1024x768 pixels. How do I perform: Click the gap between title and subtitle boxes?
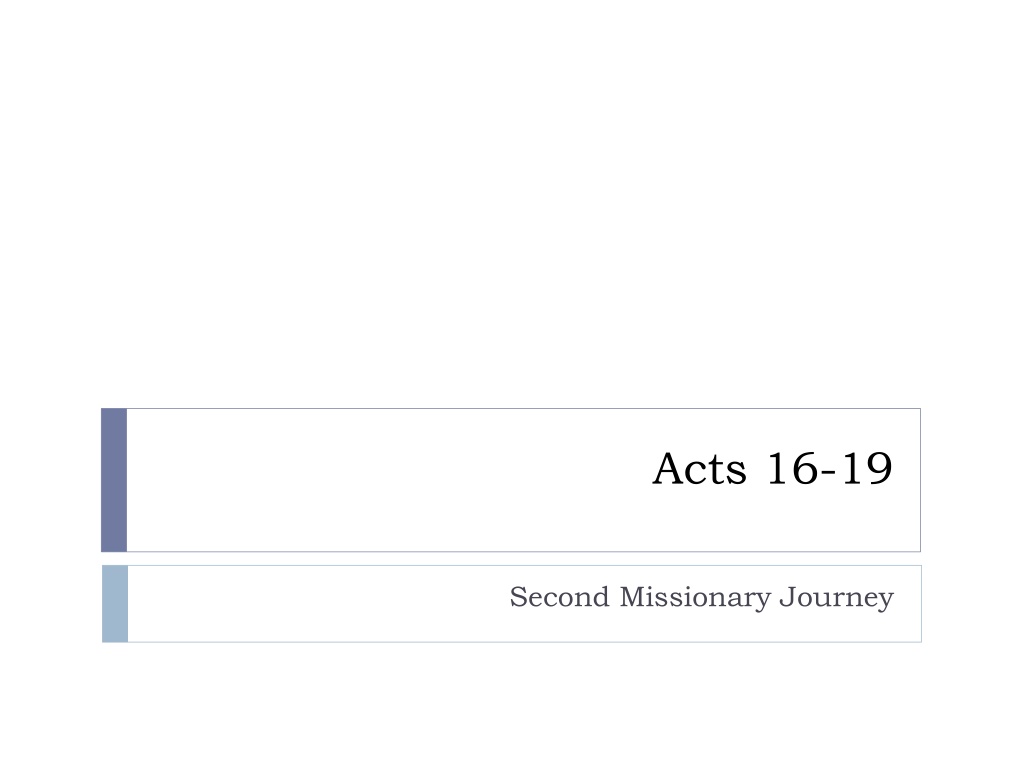click(x=512, y=558)
